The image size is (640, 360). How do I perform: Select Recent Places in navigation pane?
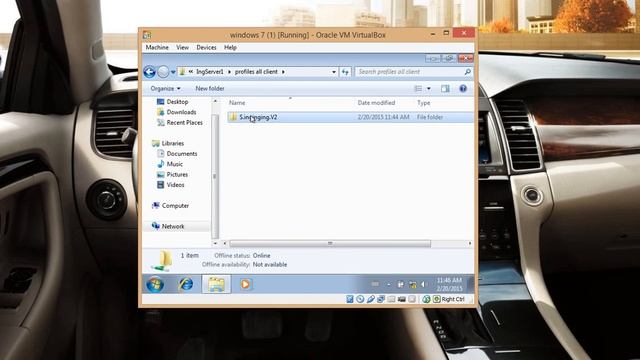(184, 122)
